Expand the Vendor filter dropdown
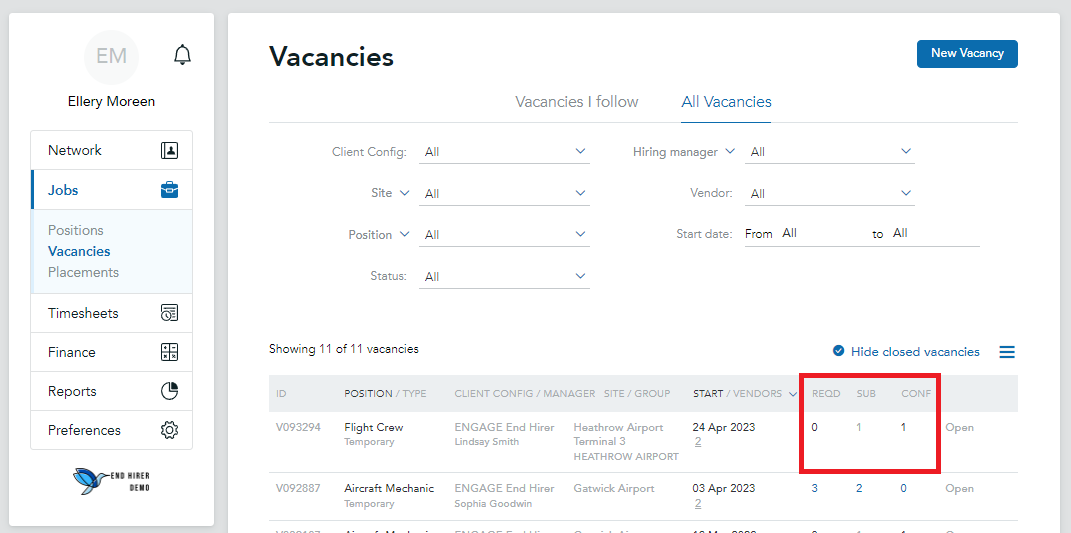The width and height of the screenshot is (1071, 533). 830,193
